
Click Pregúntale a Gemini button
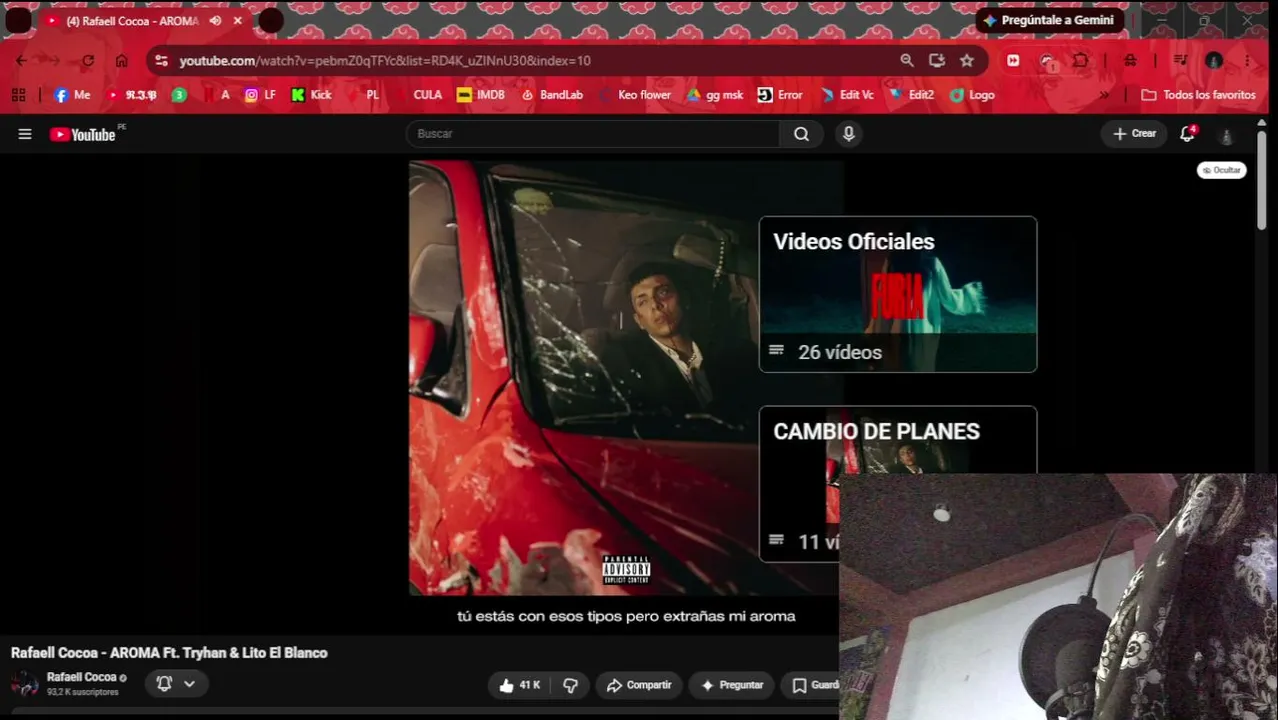pos(1050,20)
